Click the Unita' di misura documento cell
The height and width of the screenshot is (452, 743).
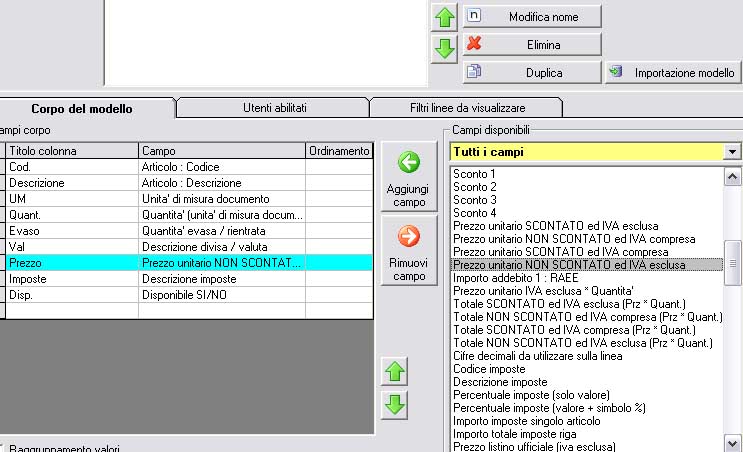coord(222,199)
